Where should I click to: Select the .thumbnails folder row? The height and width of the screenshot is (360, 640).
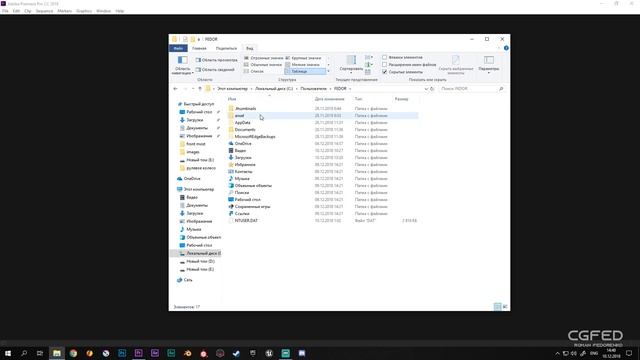point(322,109)
